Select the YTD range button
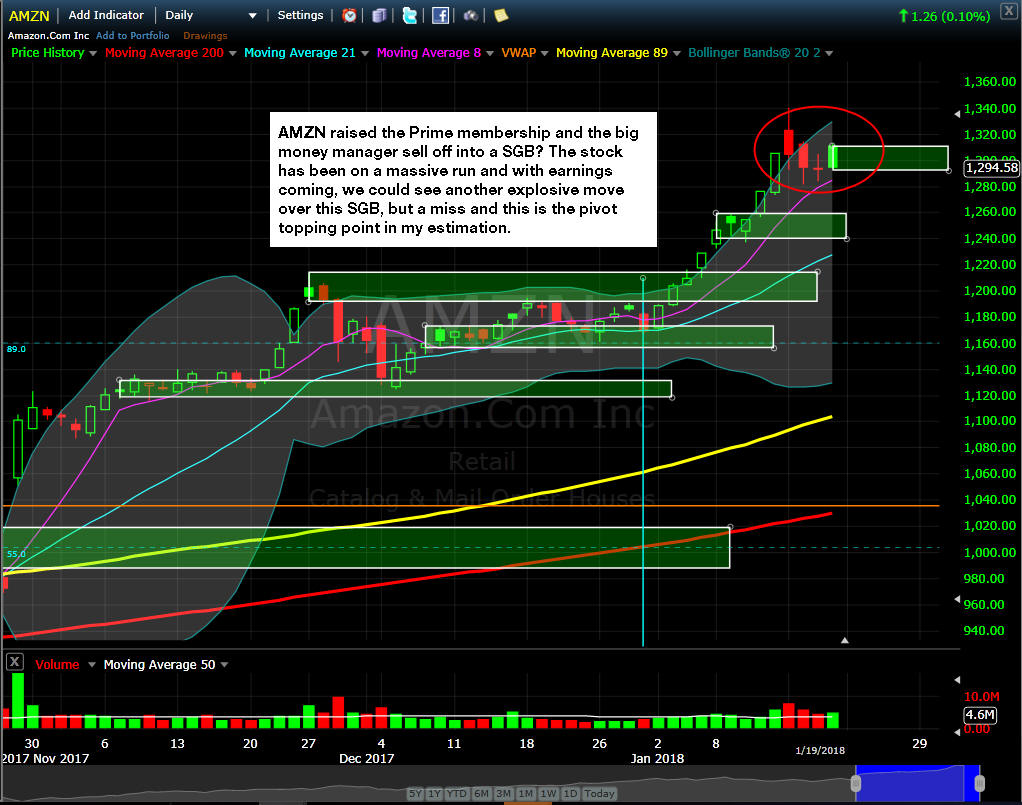 coord(456,793)
